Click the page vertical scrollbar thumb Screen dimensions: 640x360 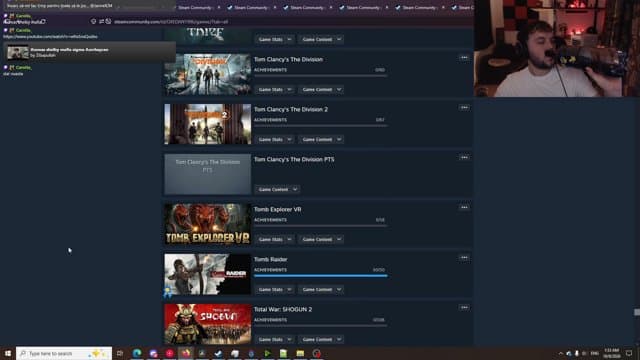point(637,312)
